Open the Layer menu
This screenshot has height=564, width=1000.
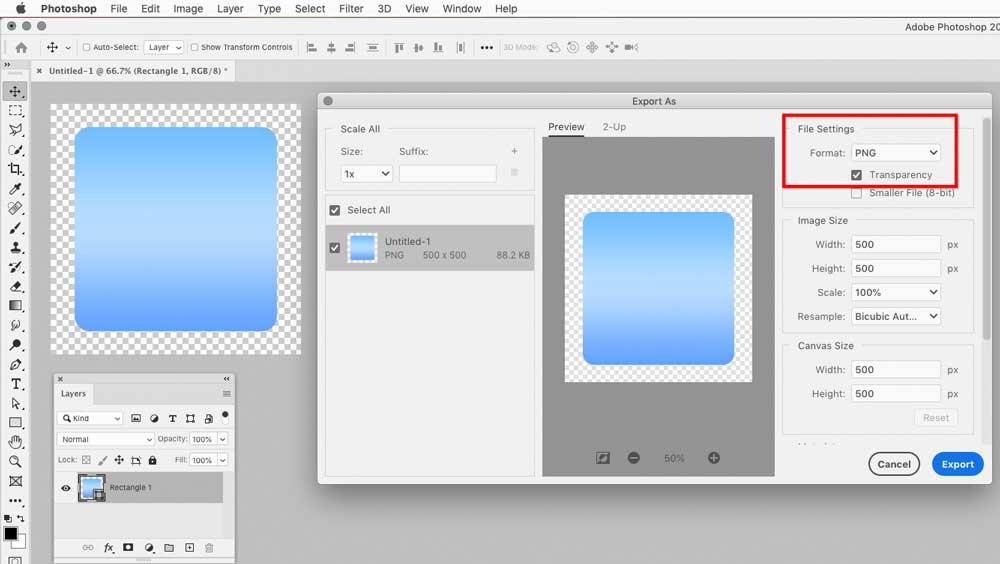pyautogui.click(x=230, y=9)
